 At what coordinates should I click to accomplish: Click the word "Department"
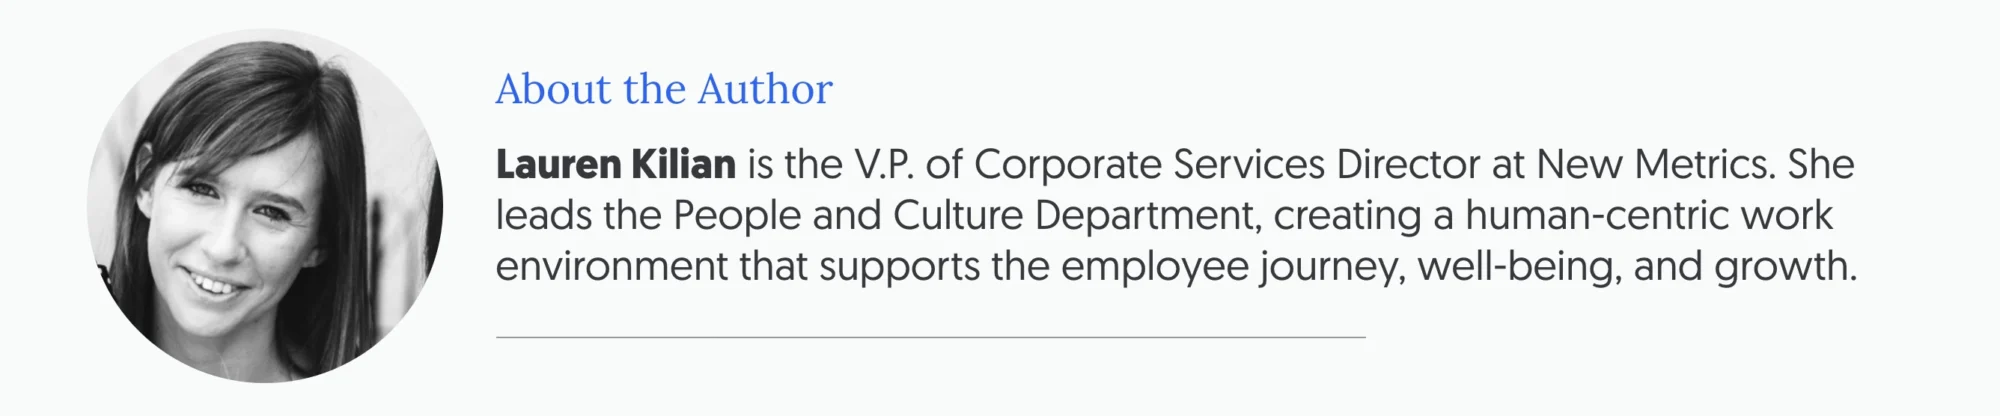1147,216
